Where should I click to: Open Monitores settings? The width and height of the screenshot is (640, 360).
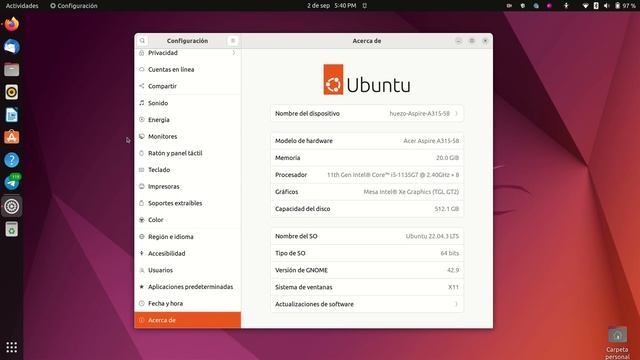tap(187, 136)
